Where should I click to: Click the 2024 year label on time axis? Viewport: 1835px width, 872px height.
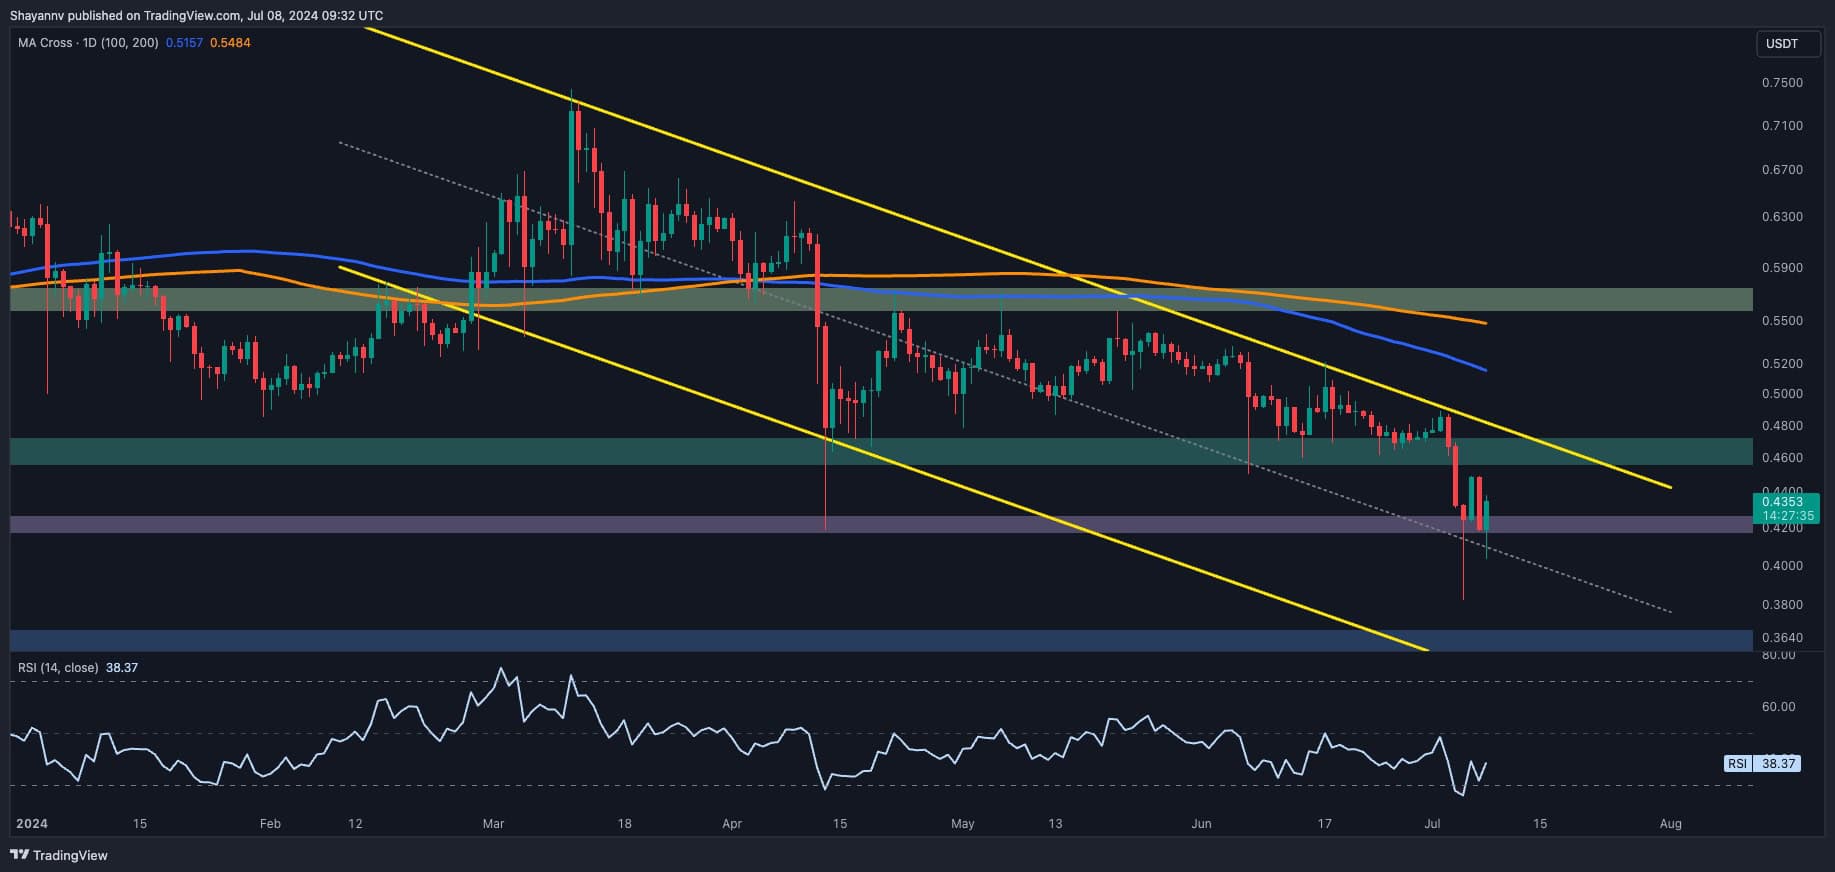pyautogui.click(x=32, y=824)
